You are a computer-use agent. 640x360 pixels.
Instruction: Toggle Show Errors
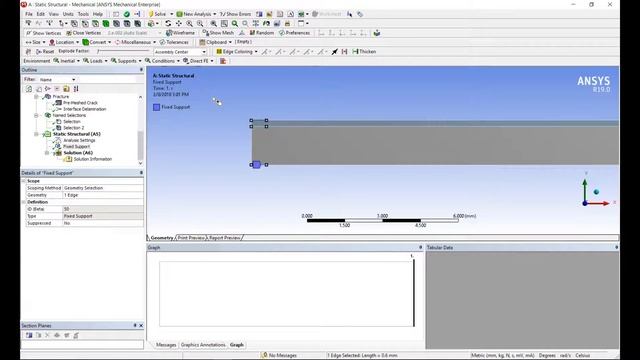coord(236,14)
